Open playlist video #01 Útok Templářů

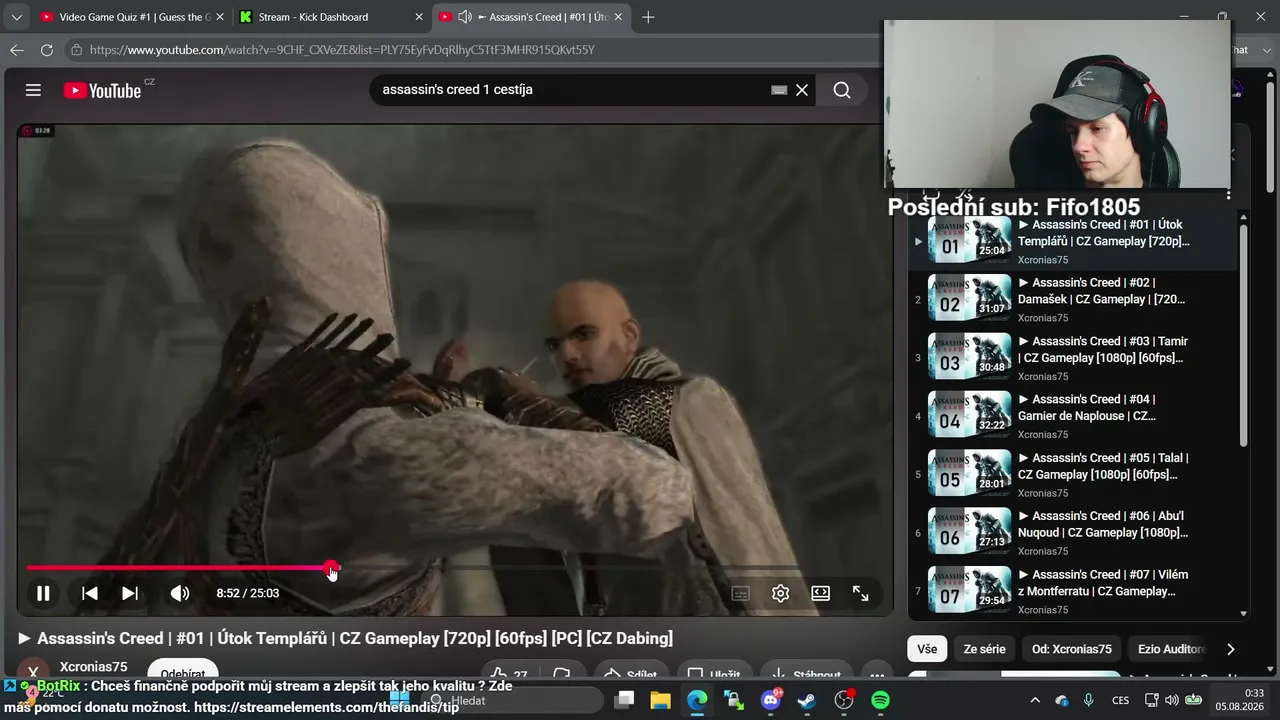[x=1073, y=241]
